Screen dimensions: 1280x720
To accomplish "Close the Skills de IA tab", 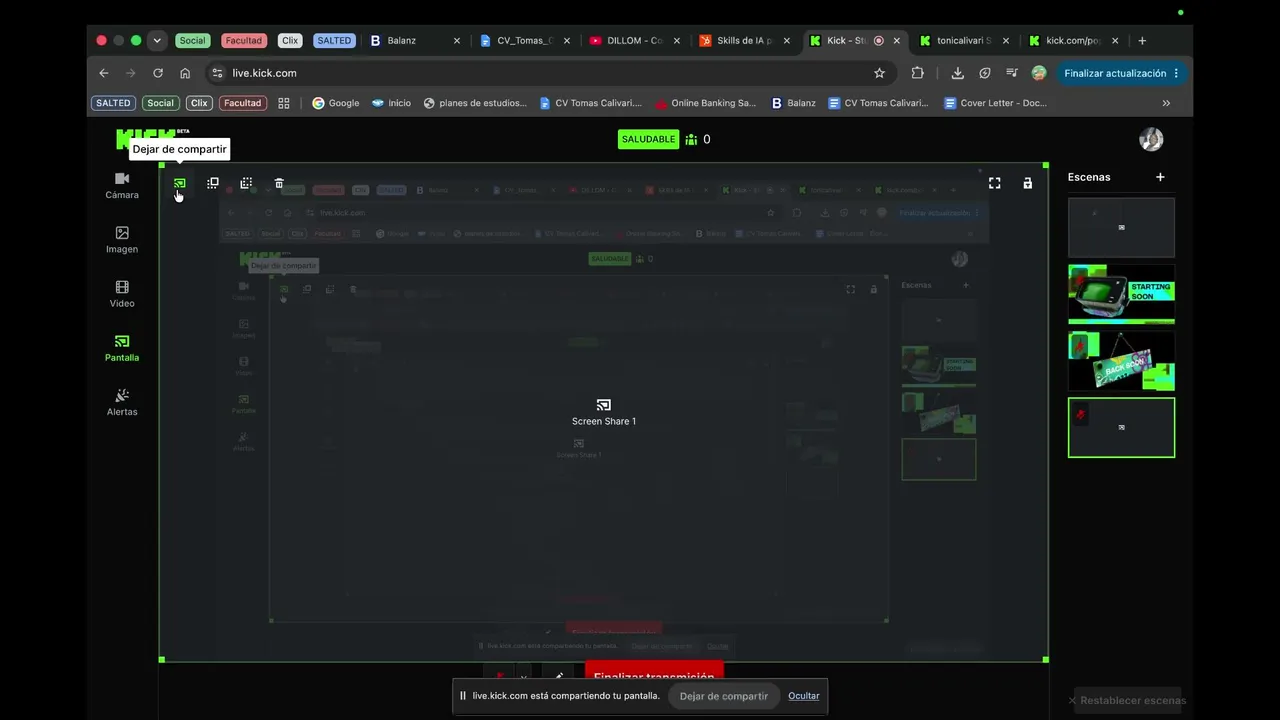I will coord(786,41).
